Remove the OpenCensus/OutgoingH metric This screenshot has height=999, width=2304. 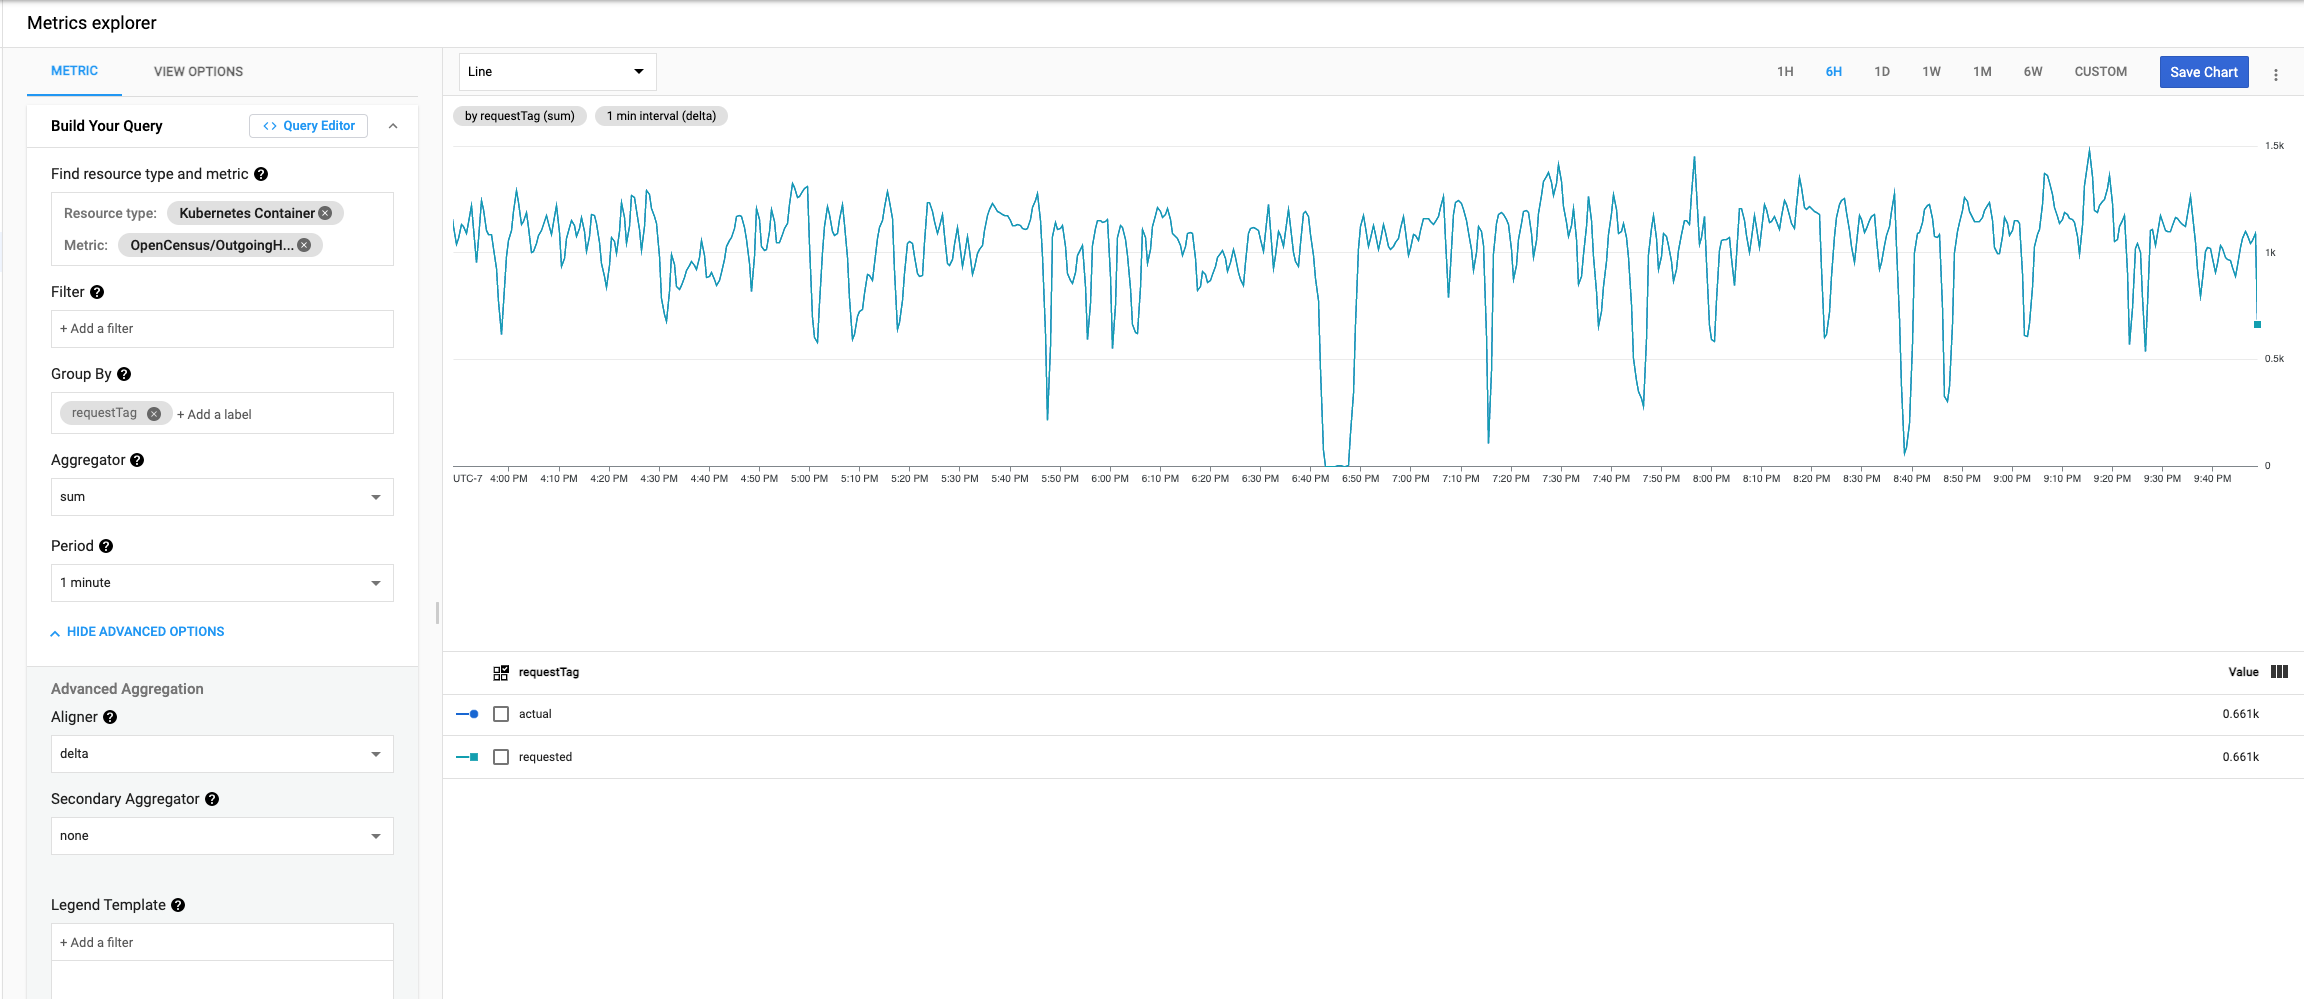pos(304,244)
